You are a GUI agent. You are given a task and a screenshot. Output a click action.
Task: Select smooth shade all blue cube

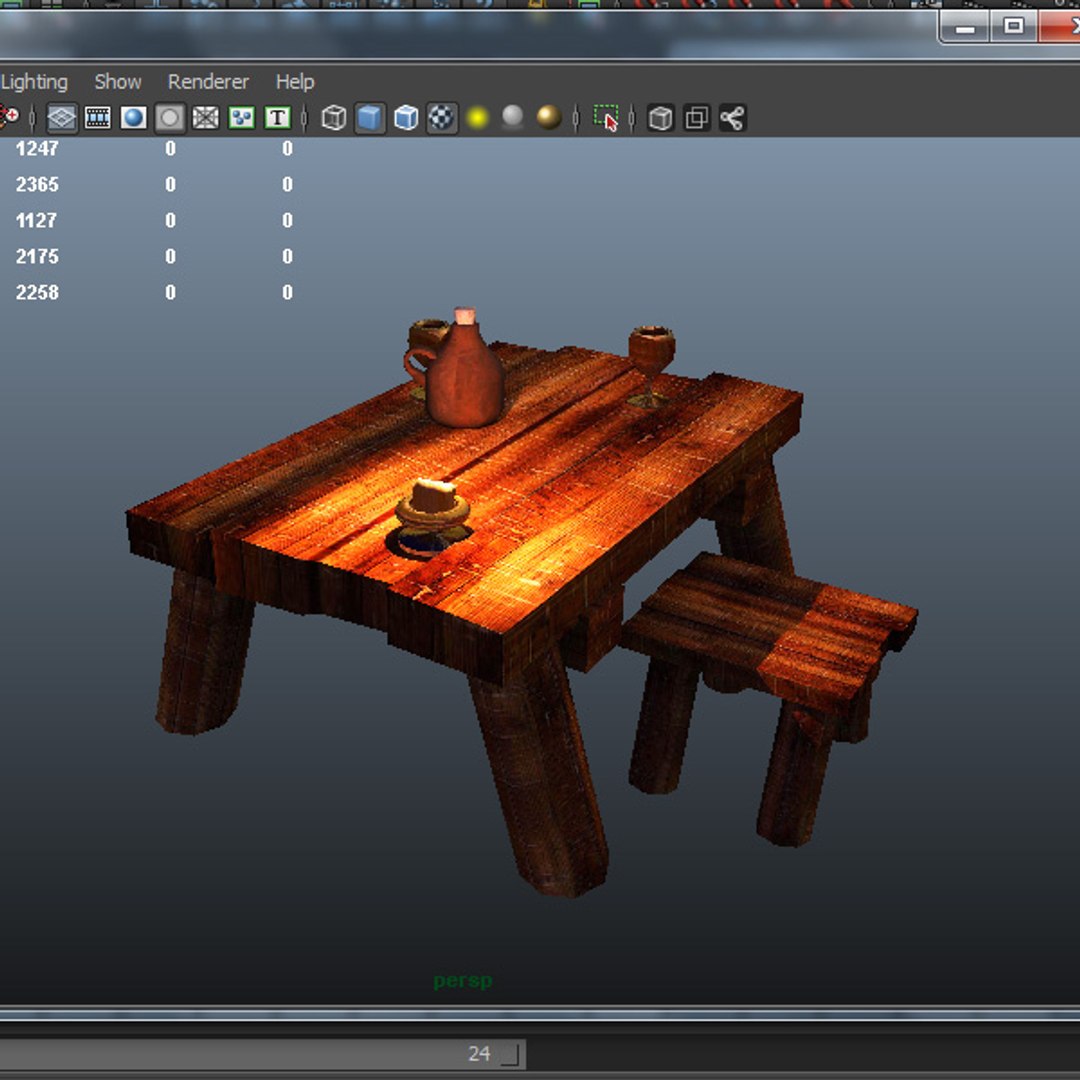370,118
